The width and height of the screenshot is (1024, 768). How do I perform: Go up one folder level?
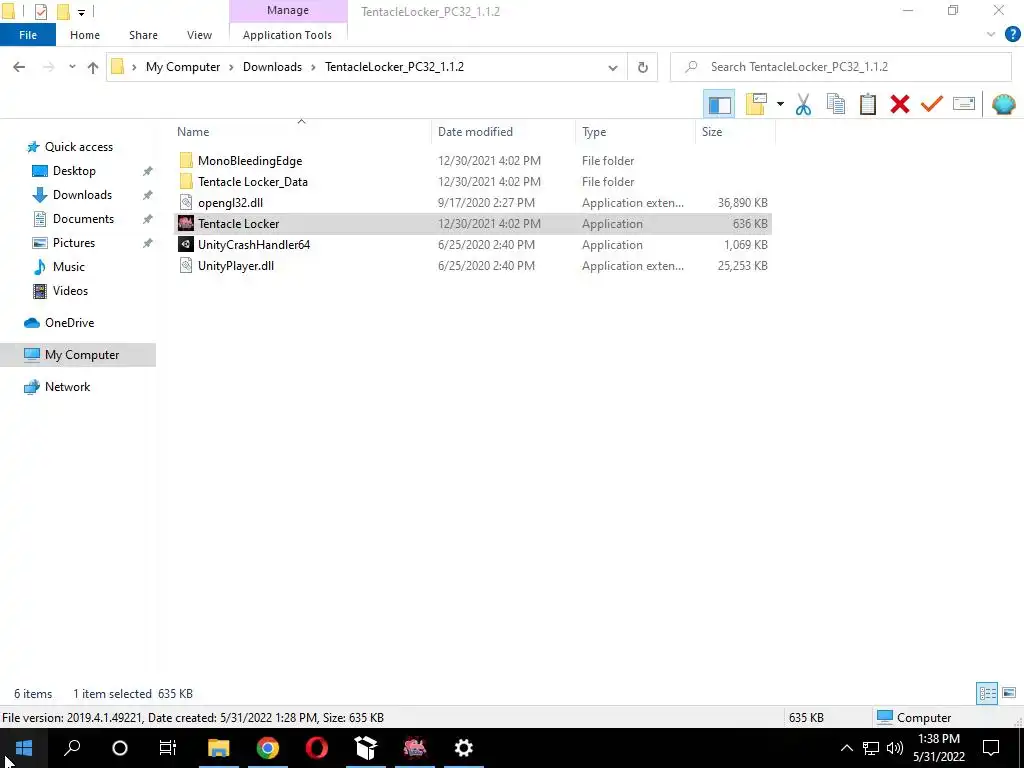click(93, 67)
